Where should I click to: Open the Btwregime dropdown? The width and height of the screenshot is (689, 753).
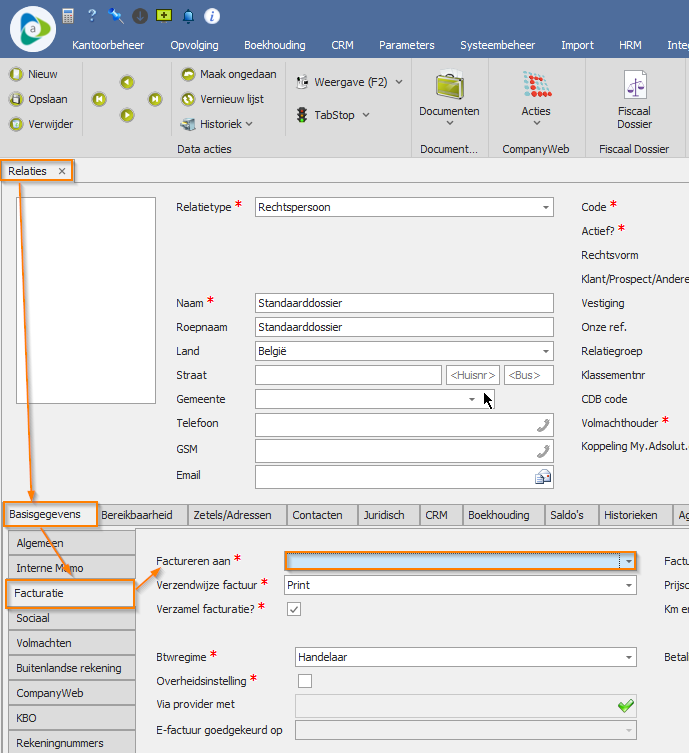click(628, 658)
